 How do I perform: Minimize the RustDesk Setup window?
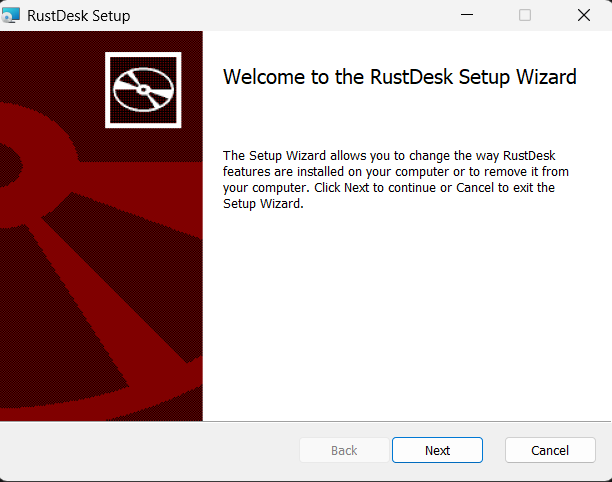tap(466, 16)
